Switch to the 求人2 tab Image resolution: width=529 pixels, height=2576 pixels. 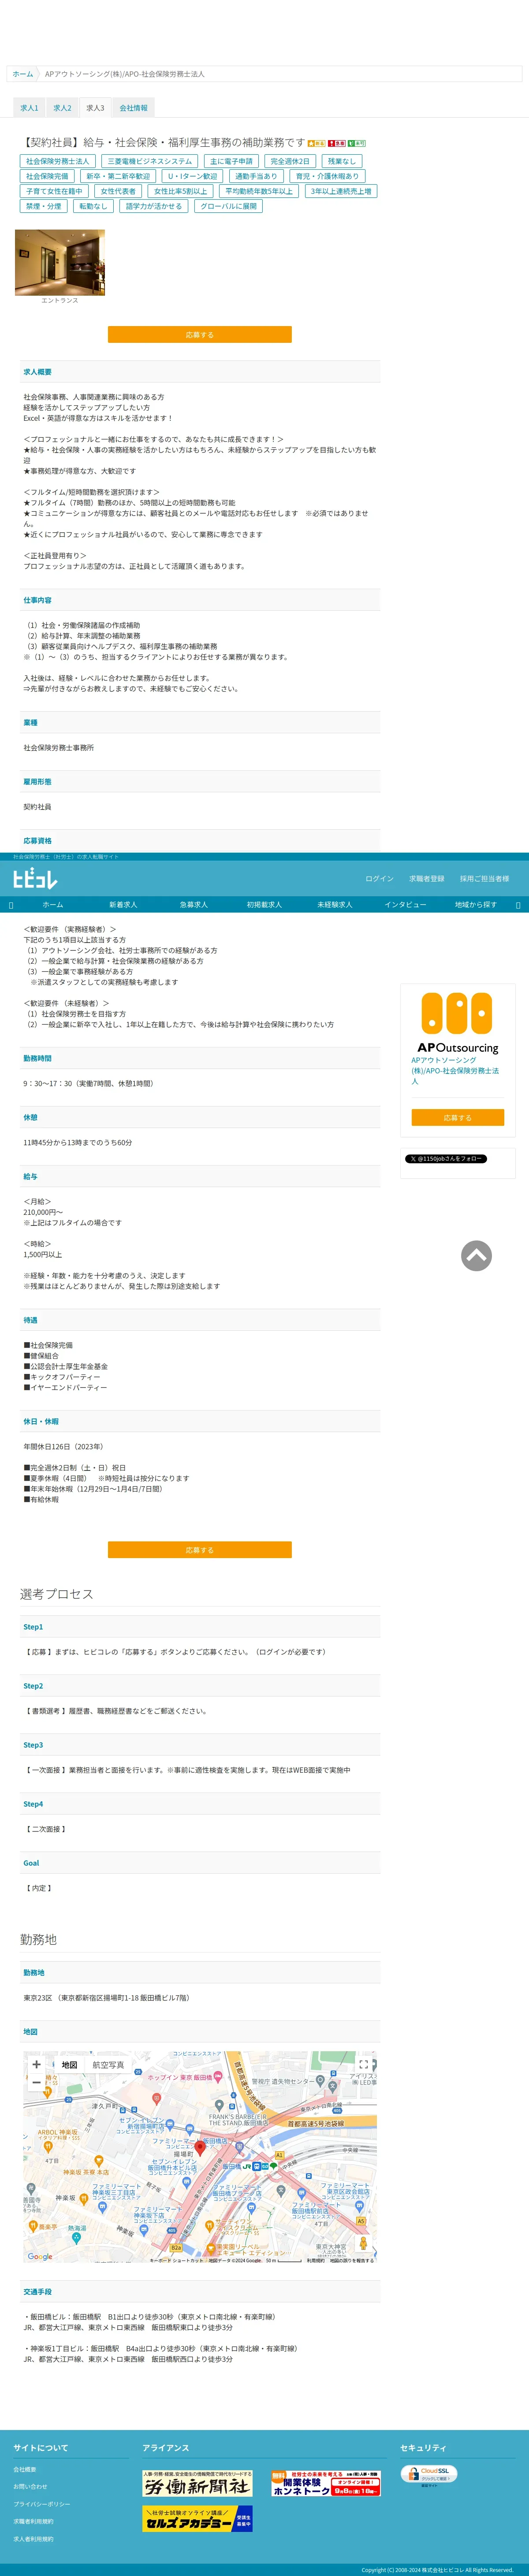click(x=62, y=108)
